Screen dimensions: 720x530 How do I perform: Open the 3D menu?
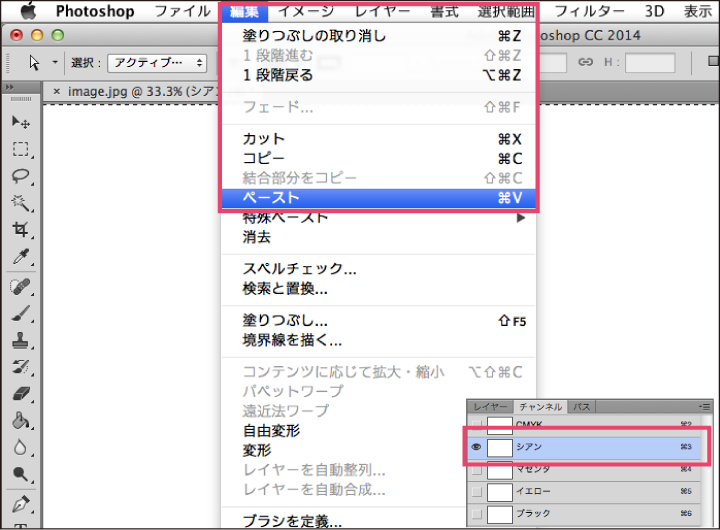point(654,11)
